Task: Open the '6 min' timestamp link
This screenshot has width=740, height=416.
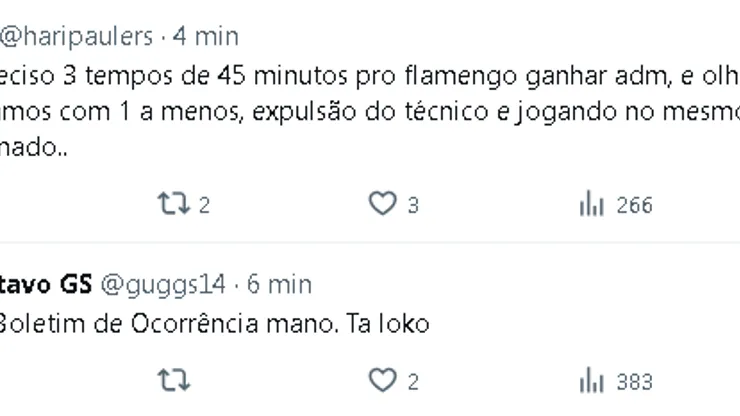Action: click(x=279, y=284)
